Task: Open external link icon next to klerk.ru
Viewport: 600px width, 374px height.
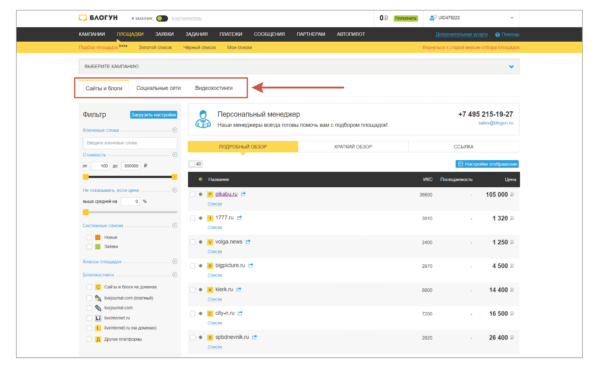Action: (239, 289)
